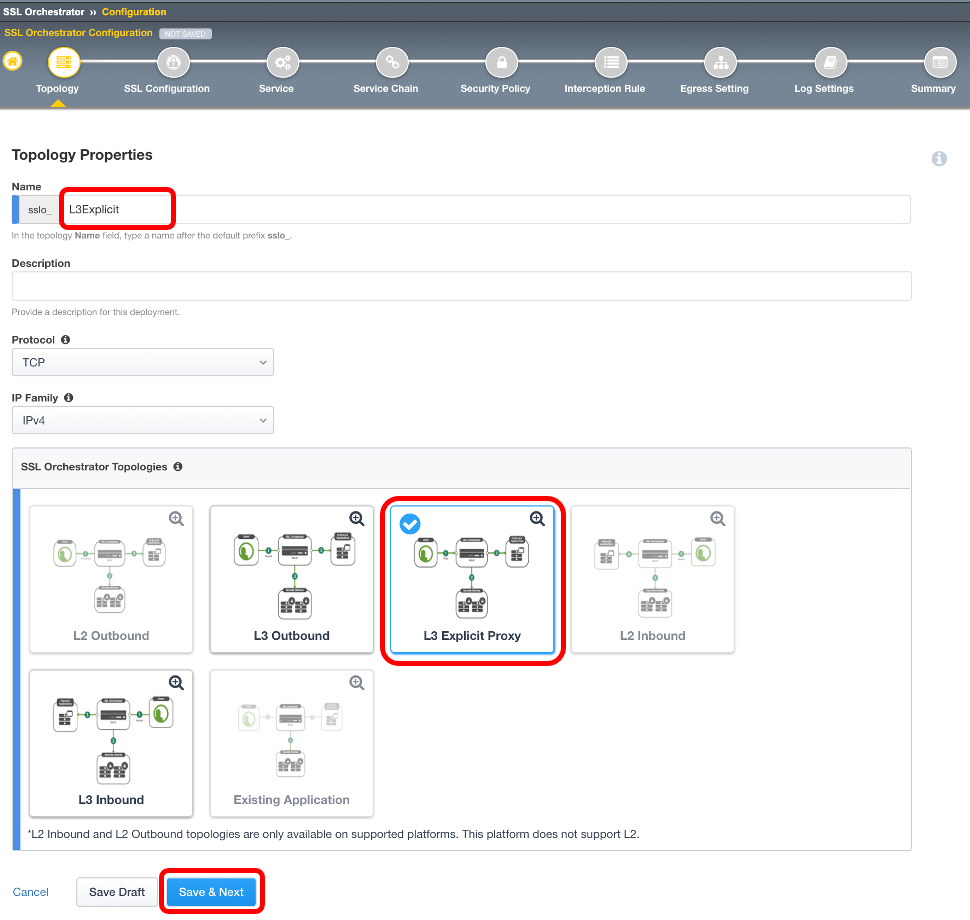Viewport: 970px width, 920px height.
Task: Toggle the L3 Explicit Proxy checkmark
Action: pyautogui.click(x=410, y=524)
